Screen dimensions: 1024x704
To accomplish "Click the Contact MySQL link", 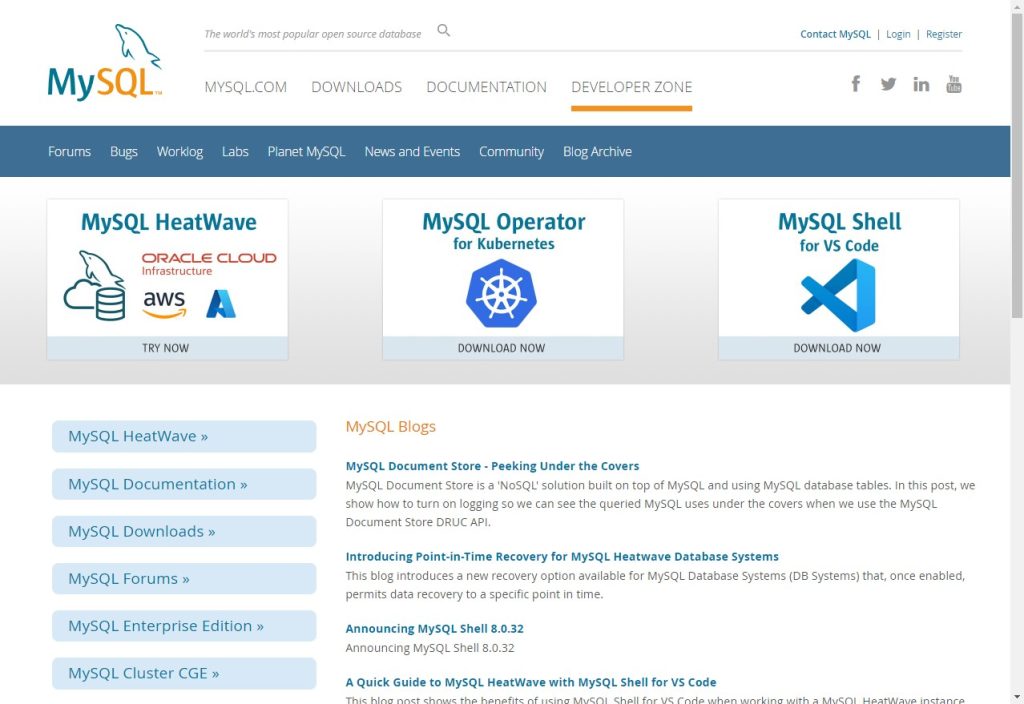I will point(835,34).
